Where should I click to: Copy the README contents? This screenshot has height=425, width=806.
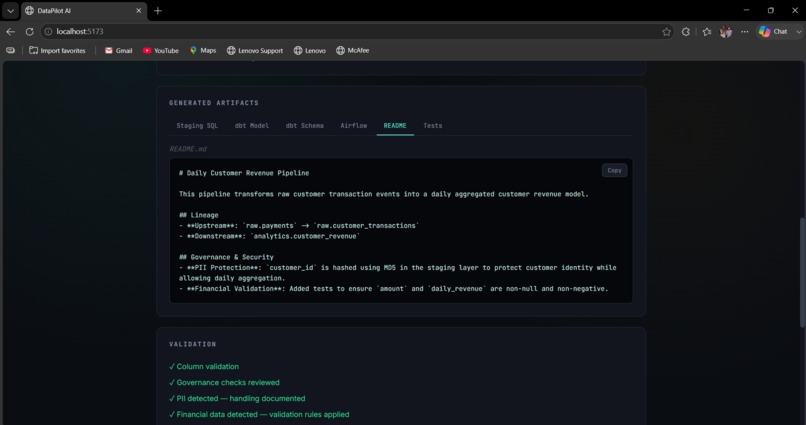point(614,170)
